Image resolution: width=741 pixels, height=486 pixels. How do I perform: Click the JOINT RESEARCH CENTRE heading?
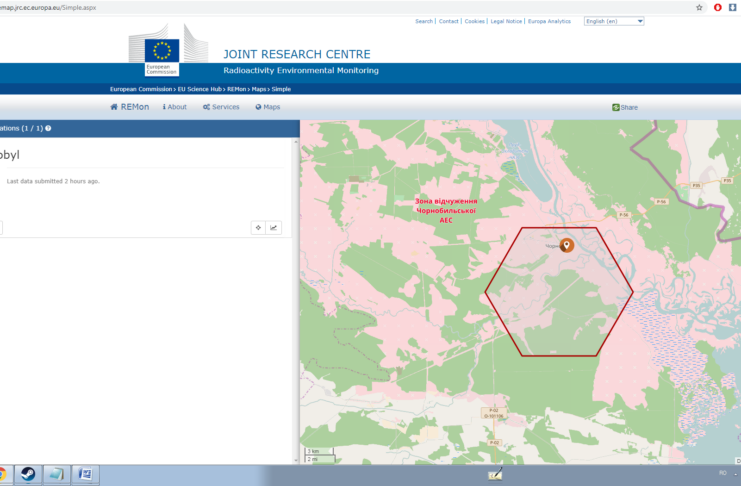coord(297,54)
